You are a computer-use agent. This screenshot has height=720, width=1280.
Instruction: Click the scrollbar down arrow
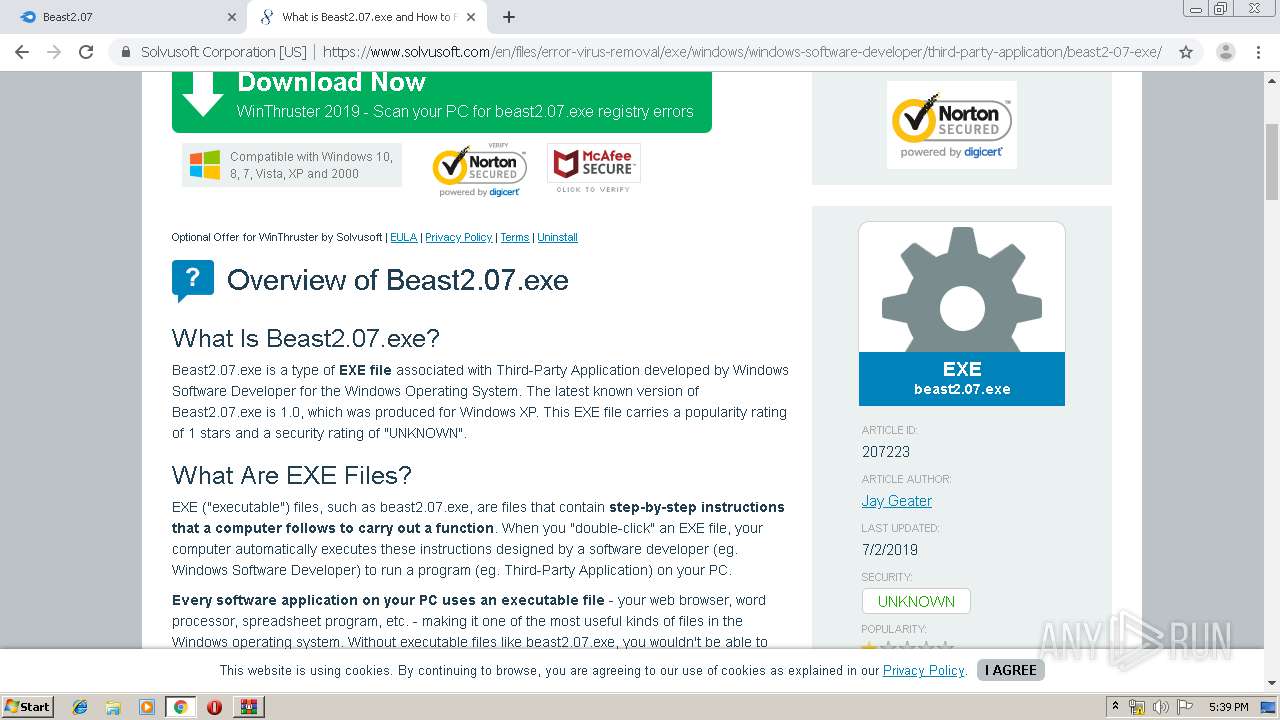[x=1272, y=683]
